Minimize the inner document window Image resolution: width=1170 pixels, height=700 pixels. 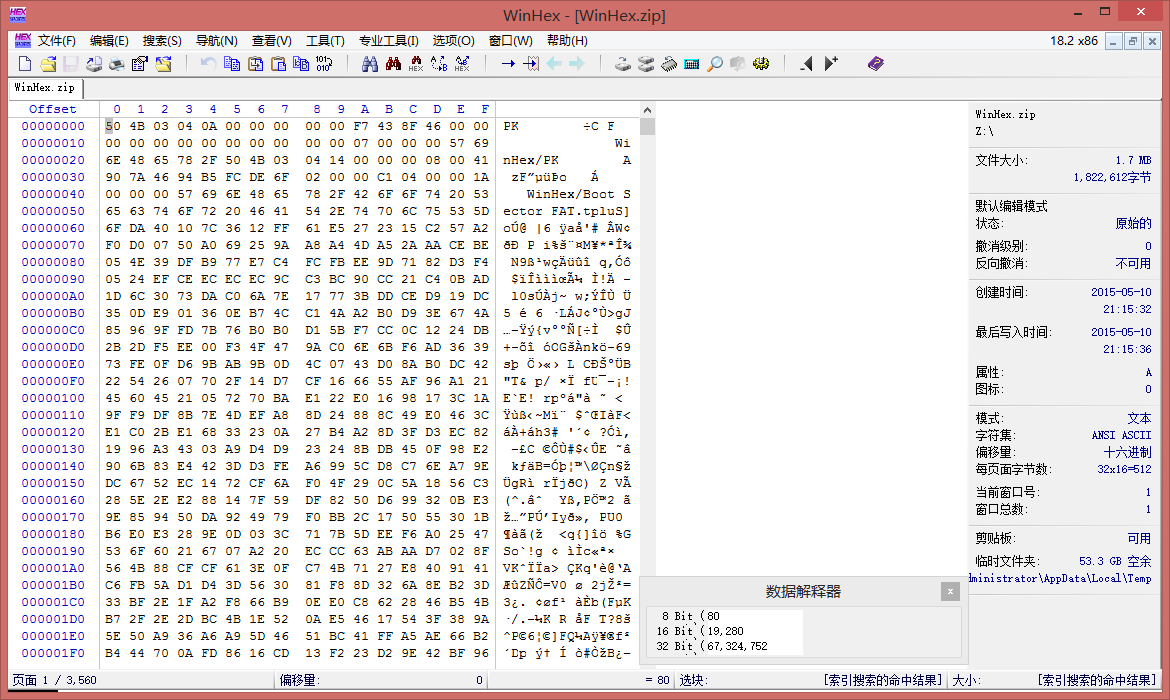tap(1113, 41)
